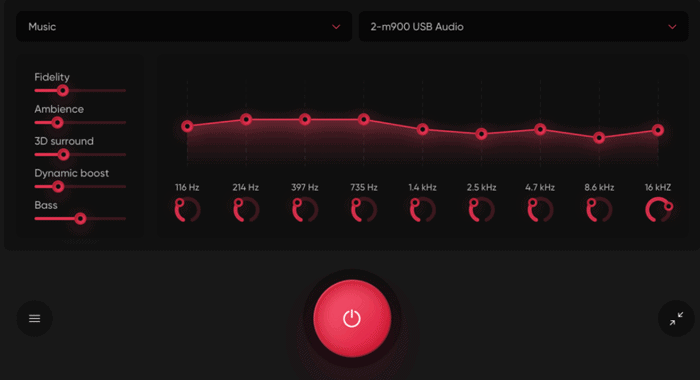This screenshot has height=380, width=700.
Task: Click the 1.4 kHz equalizer knob
Action: [x=423, y=210]
